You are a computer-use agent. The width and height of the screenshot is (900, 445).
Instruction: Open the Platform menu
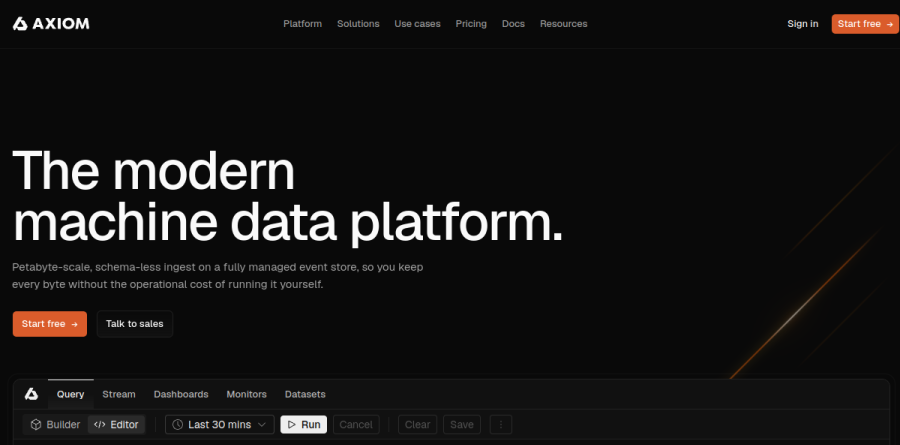click(302, 24)
